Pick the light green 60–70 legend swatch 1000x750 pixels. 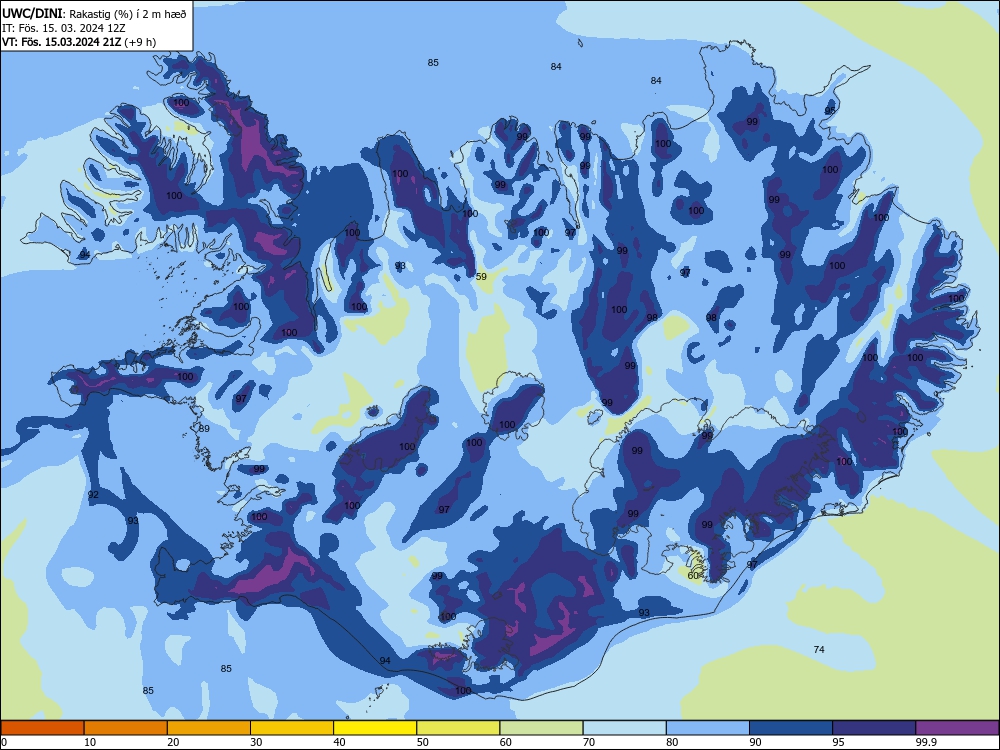[x=541, y=728]
